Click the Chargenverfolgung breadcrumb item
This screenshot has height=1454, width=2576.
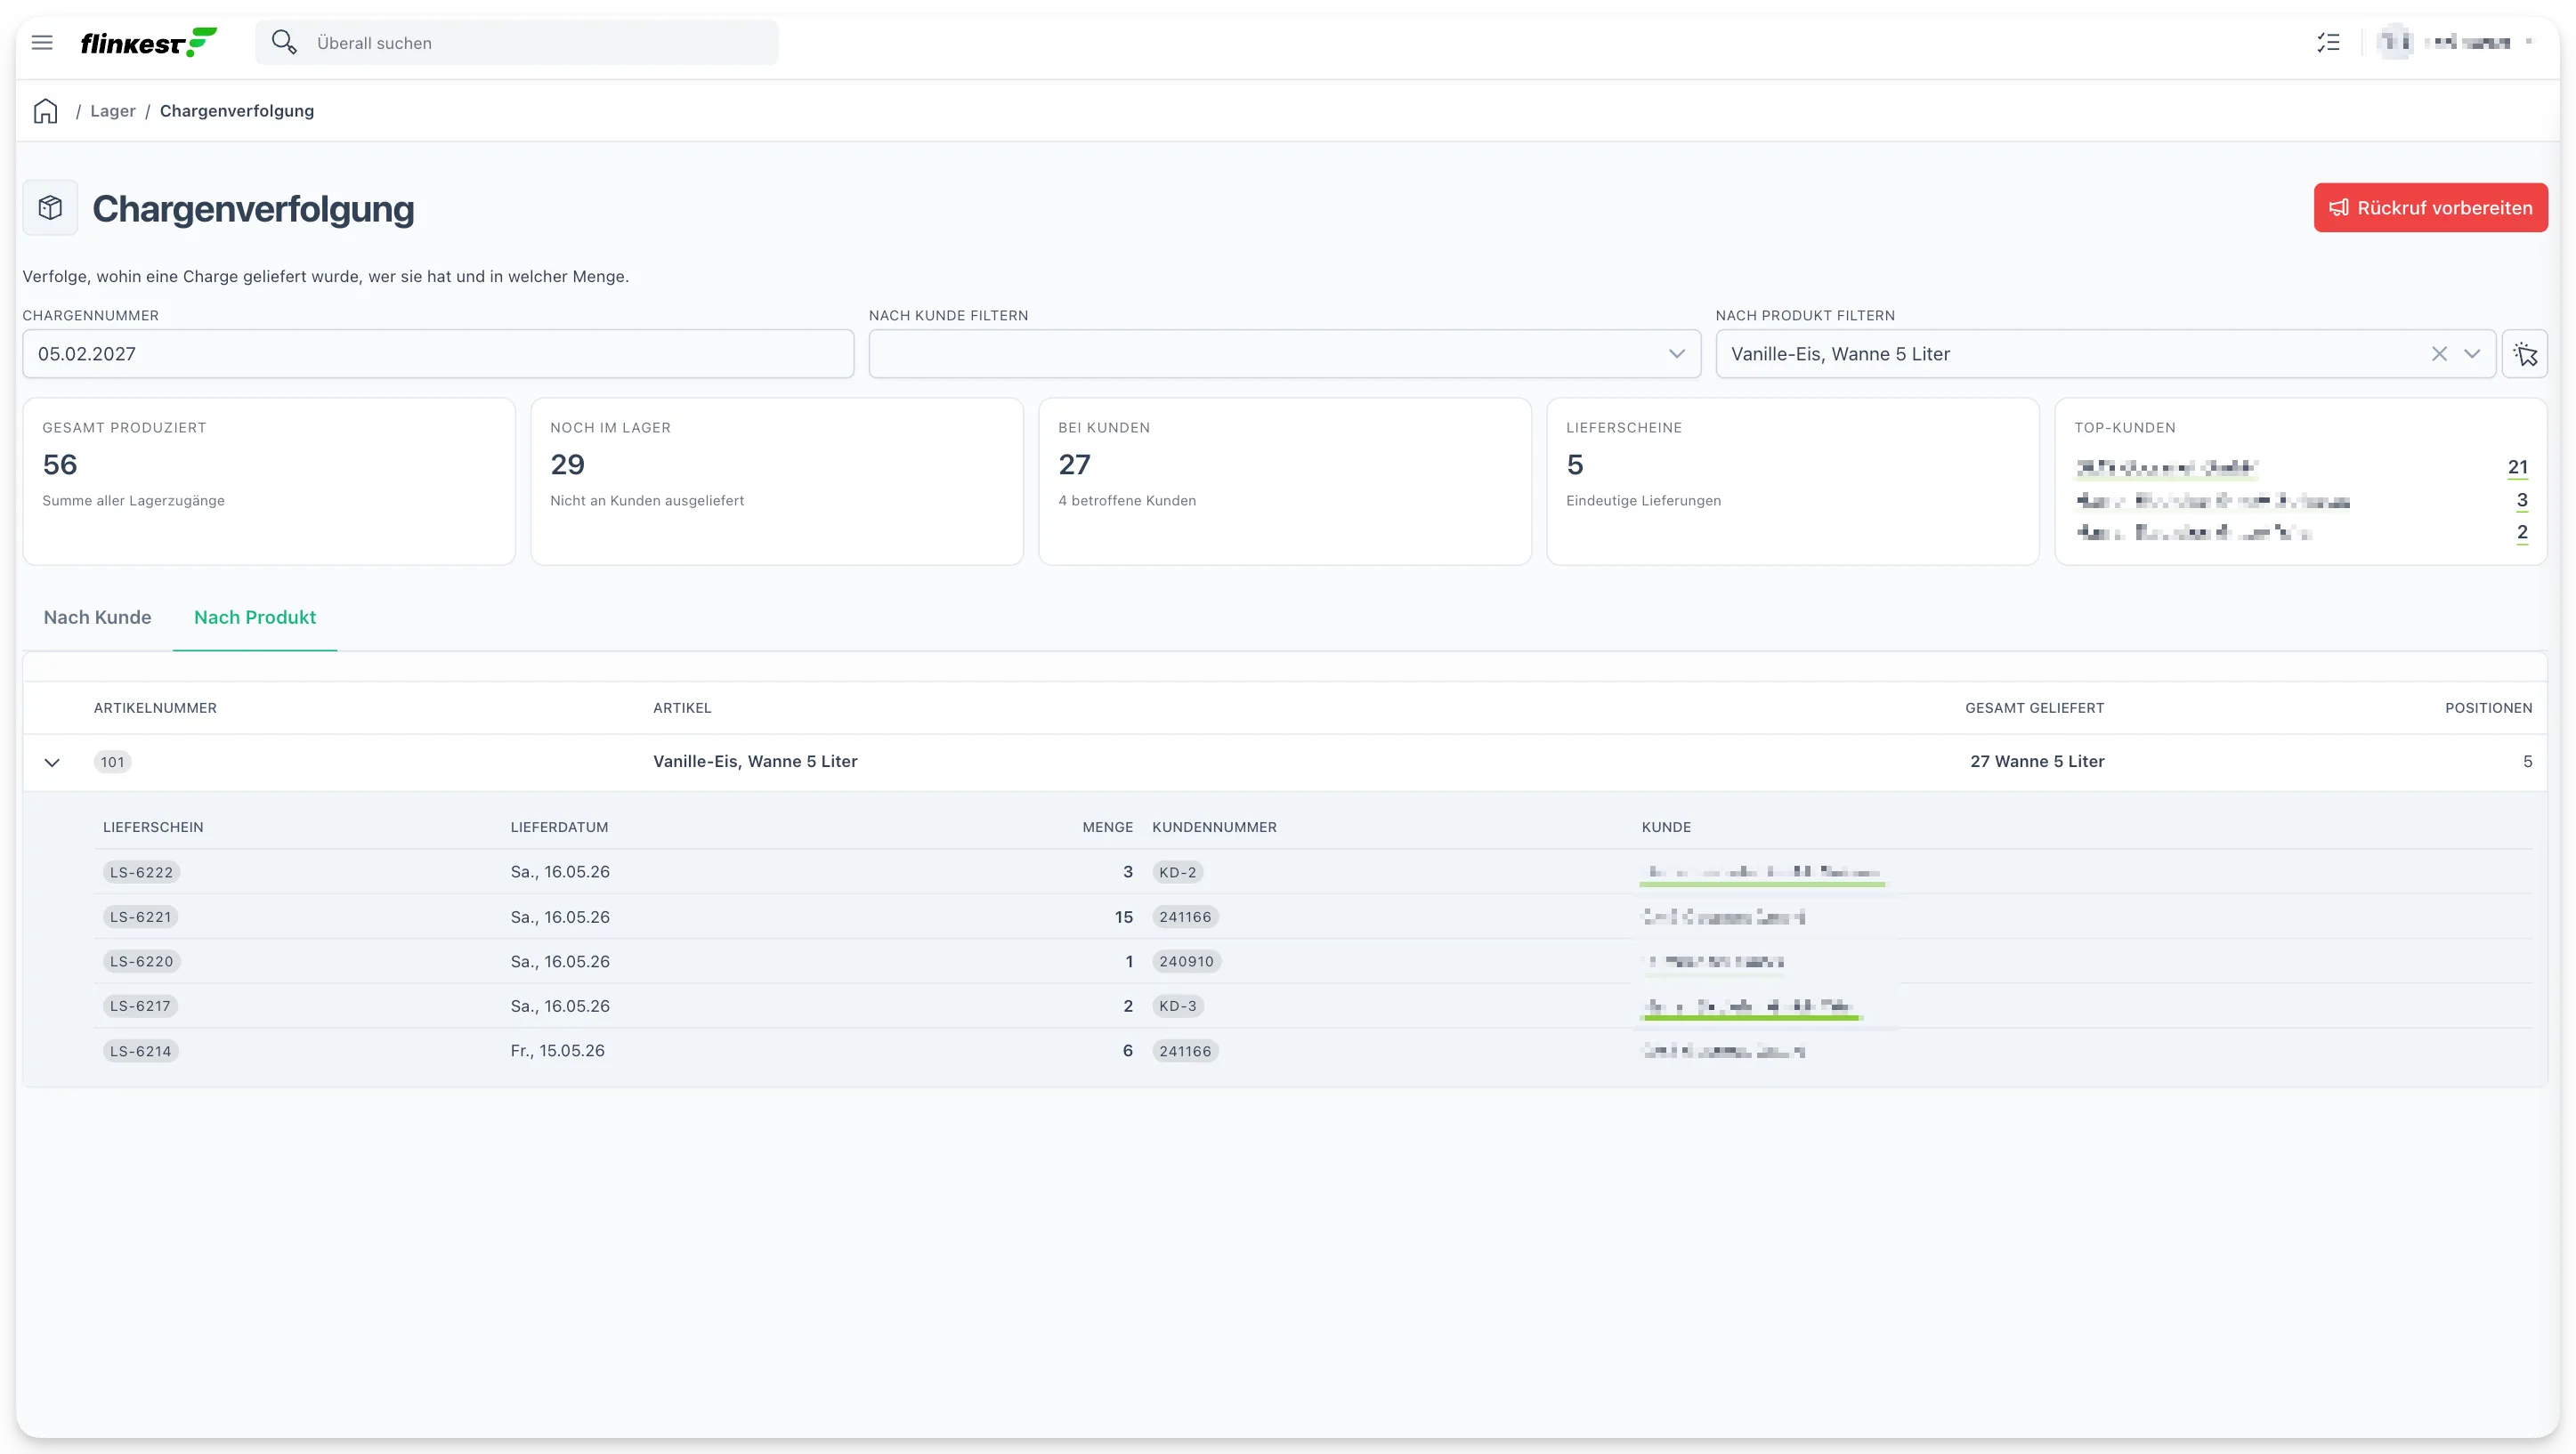click(x=237, y=111)
